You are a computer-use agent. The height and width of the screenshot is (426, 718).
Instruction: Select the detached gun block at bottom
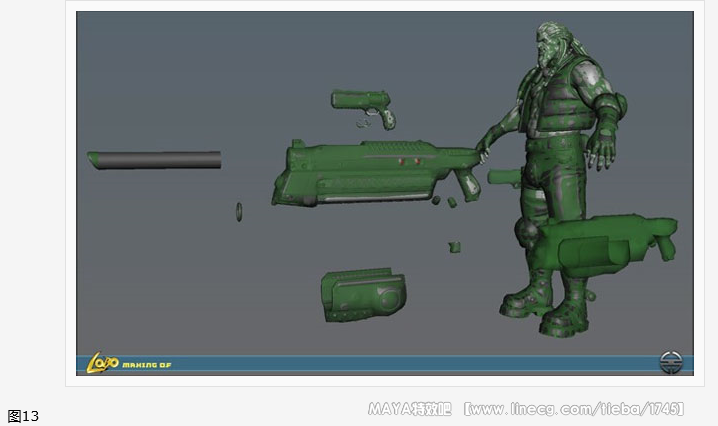[x=363, y=293]
